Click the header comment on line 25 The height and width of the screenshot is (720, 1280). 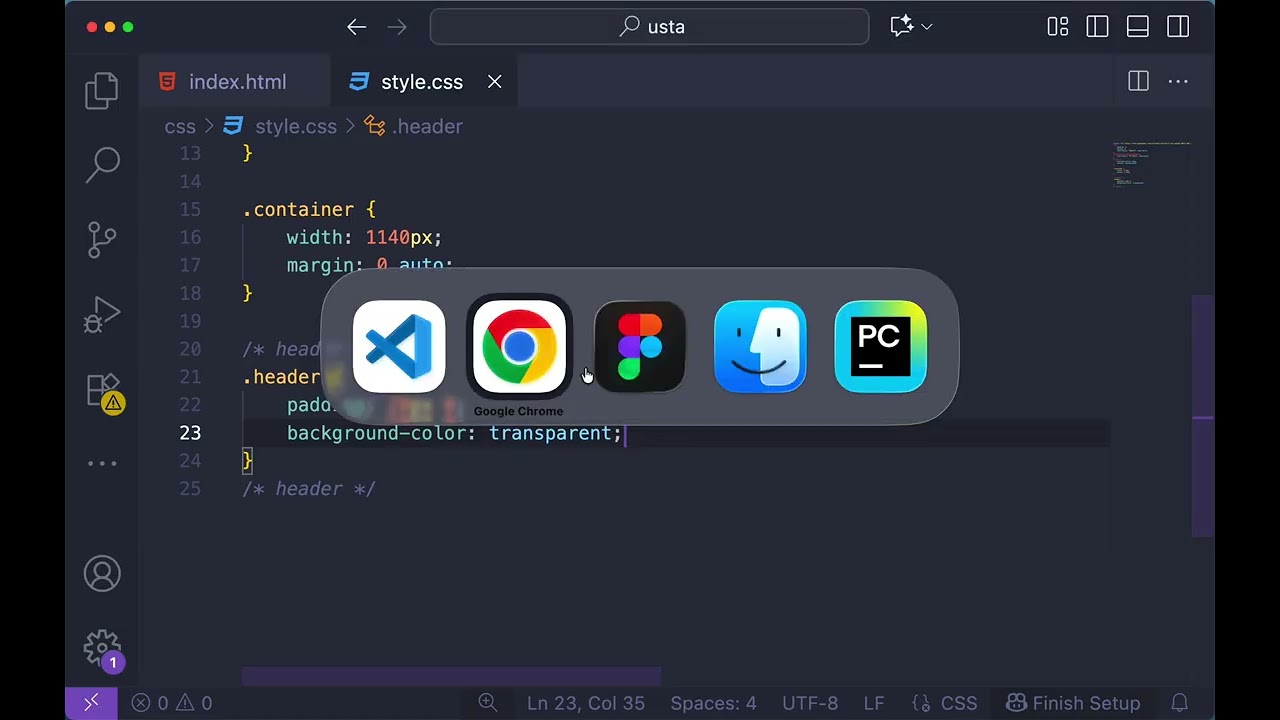pyautogui.click(x=309, y=489)
